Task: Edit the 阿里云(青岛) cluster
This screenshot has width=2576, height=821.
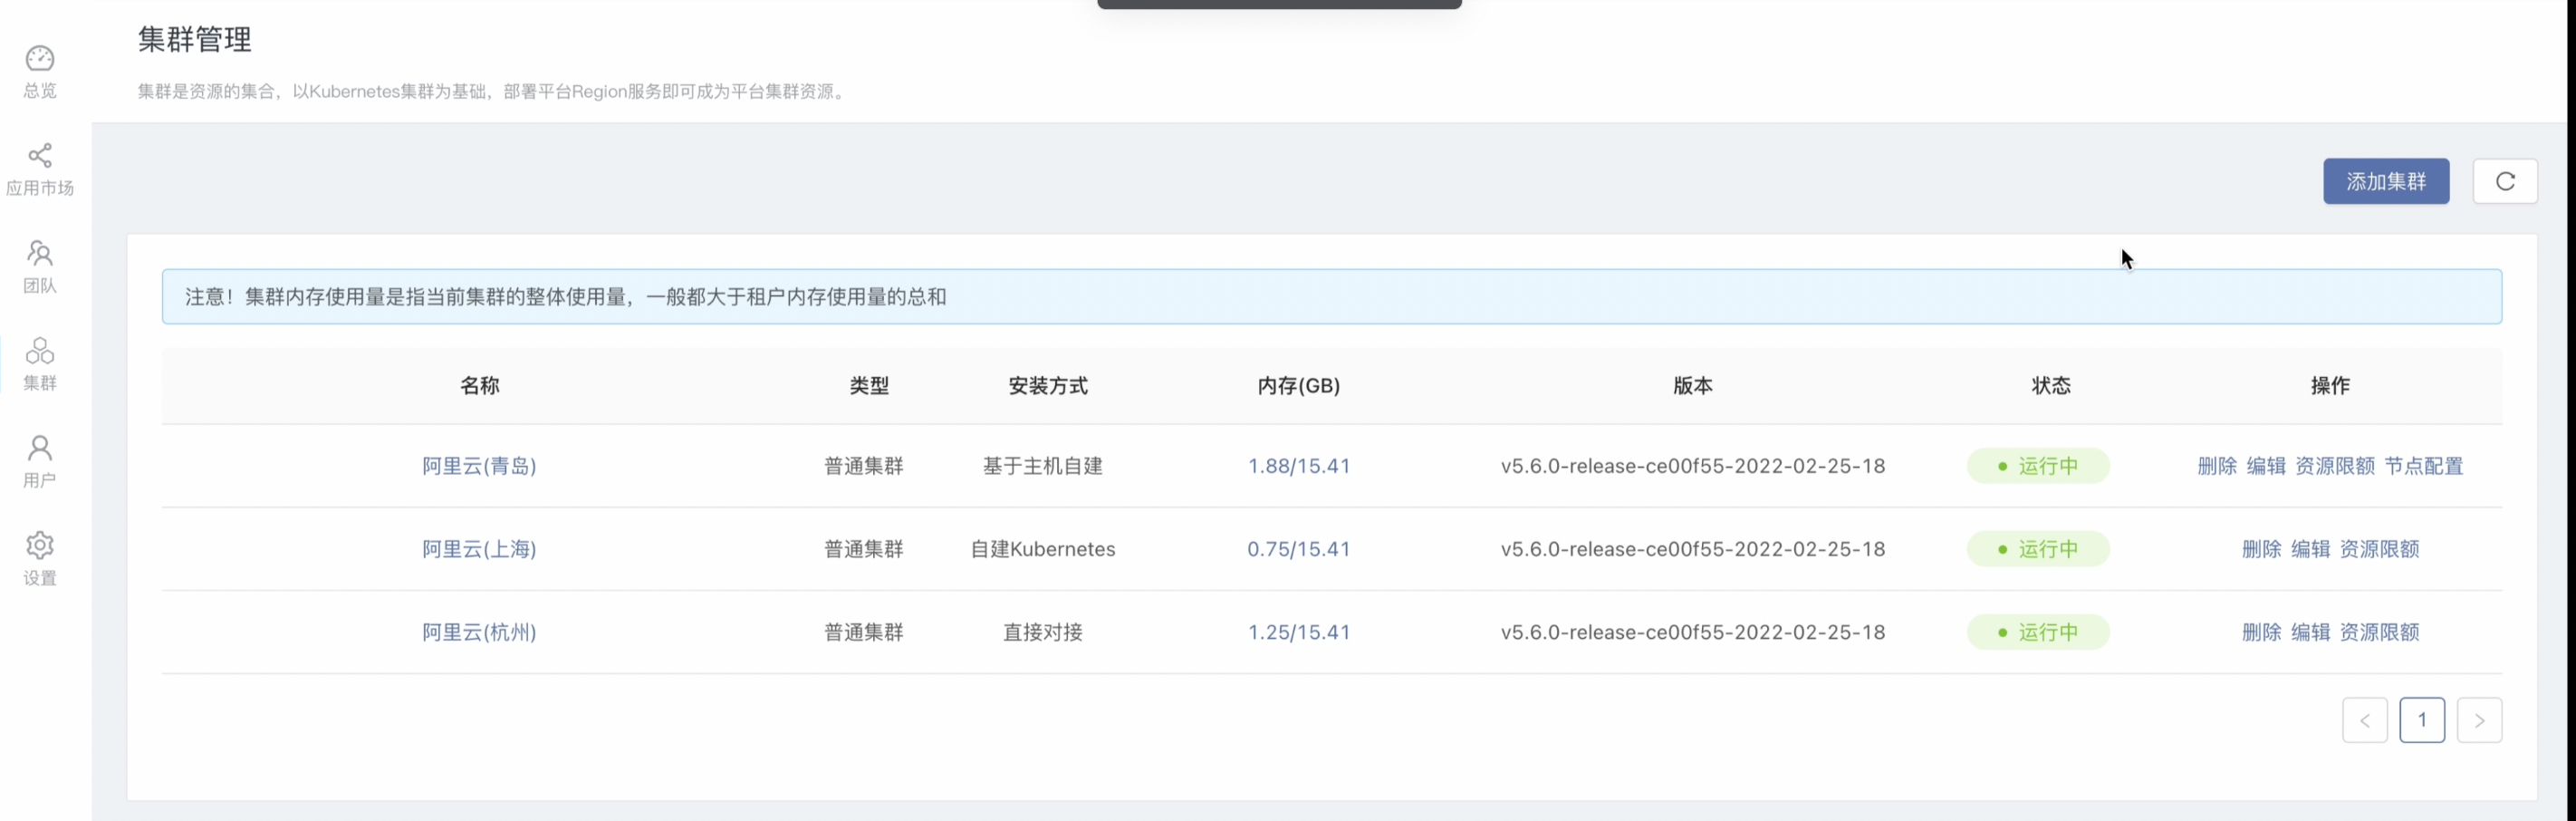Action: tap(2266, 466)
